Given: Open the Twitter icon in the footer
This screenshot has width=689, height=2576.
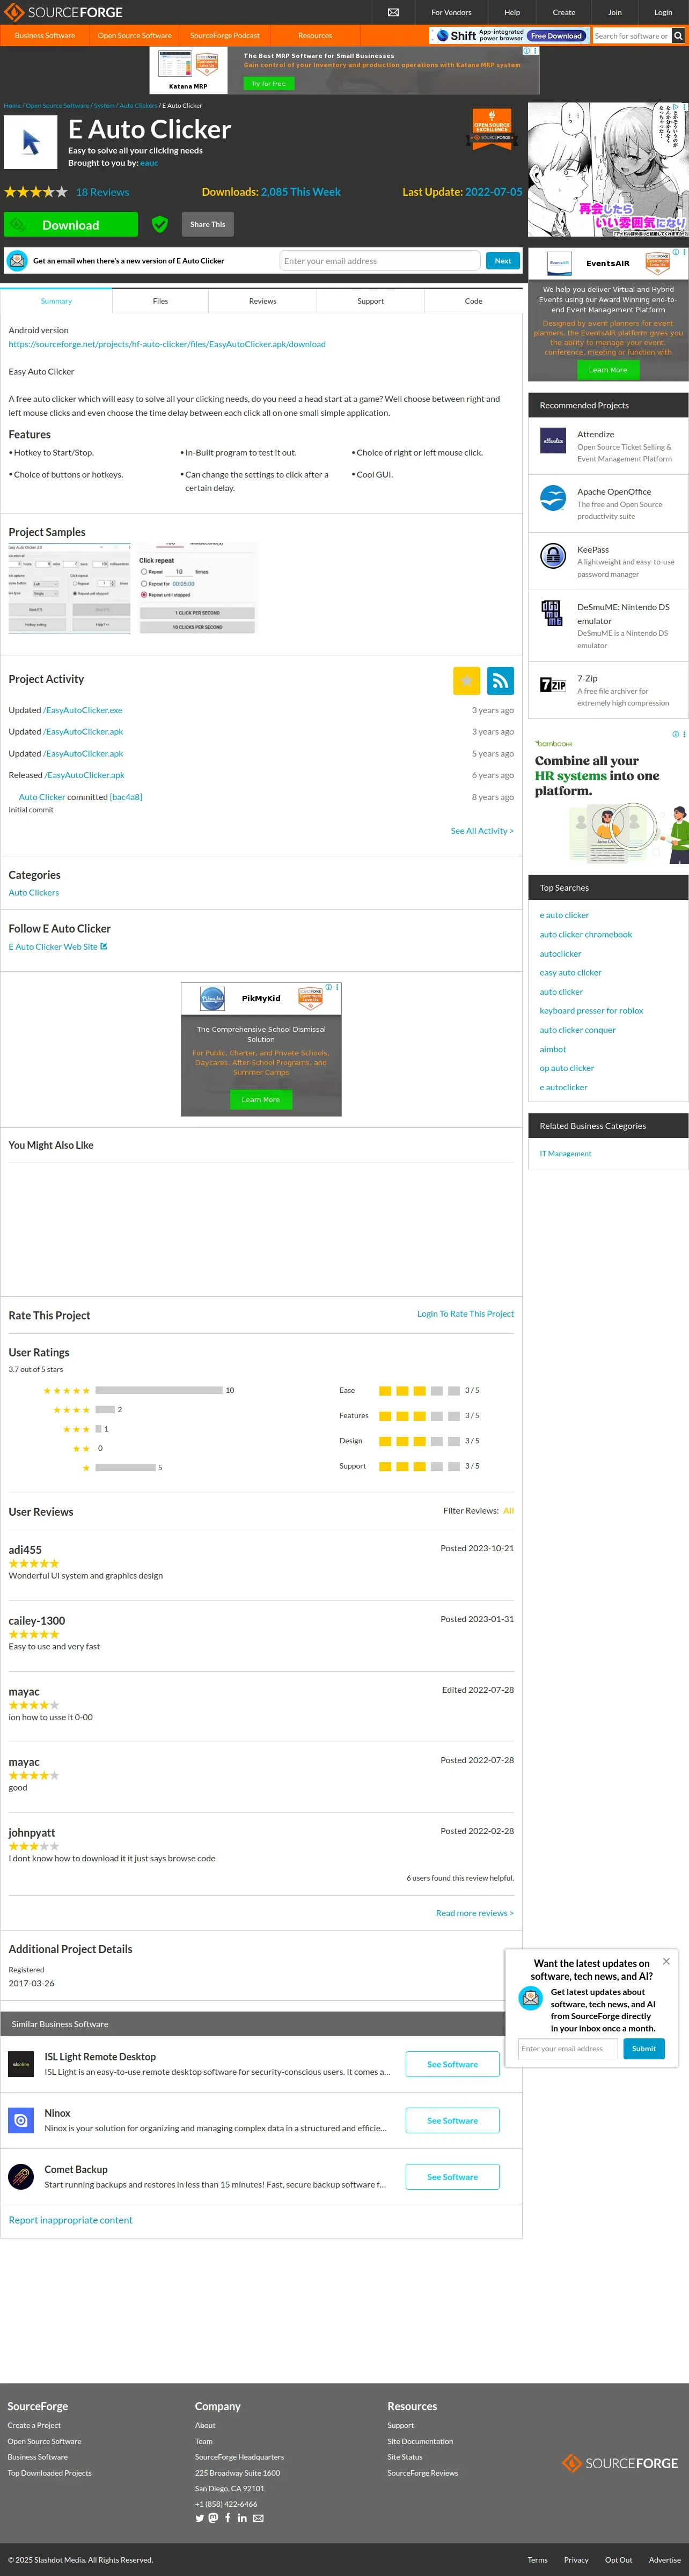Looking at the screenshot, I should click(x=199, y=2518).
